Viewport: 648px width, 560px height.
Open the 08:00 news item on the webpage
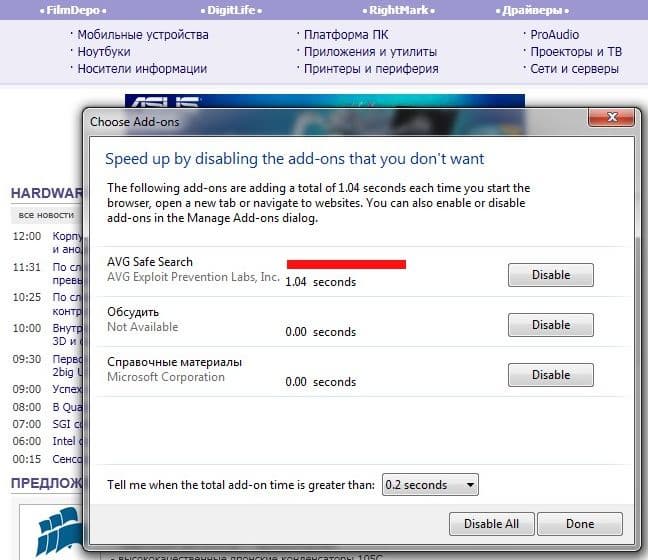67,407
